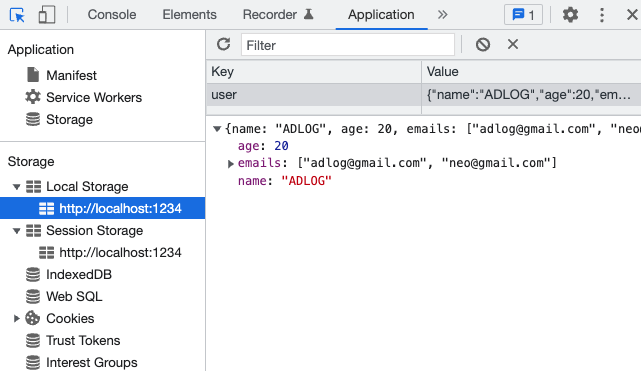Image resolution: width=641 pixels, height=371 pixels.
Task: Click the Cookies cookie icon
Action: click(32, 318)
